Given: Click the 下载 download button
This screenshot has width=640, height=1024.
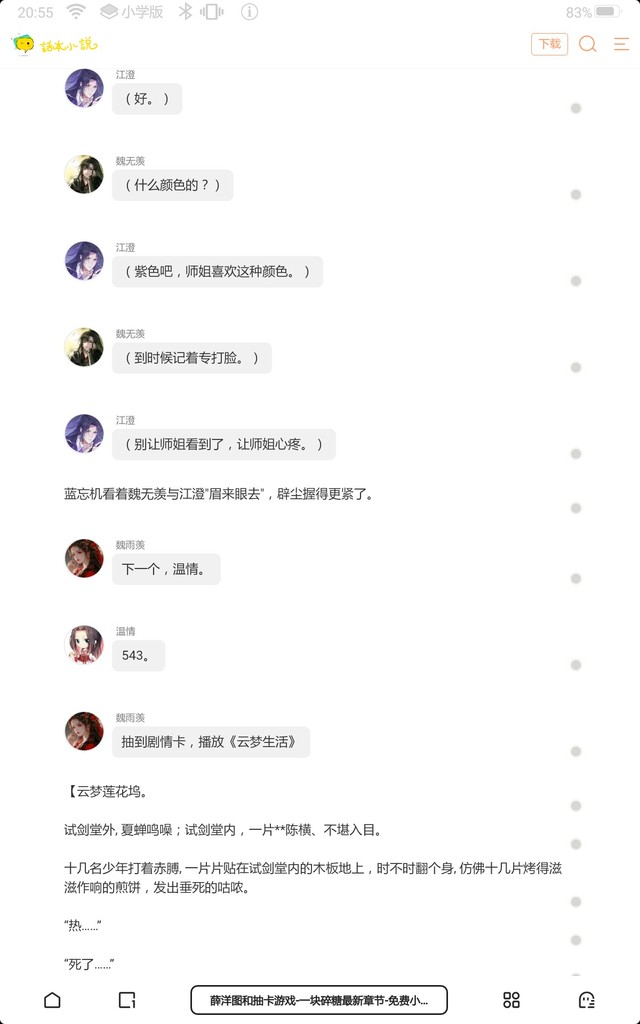Looking at the screenshot, I should [x=549, y=44].
